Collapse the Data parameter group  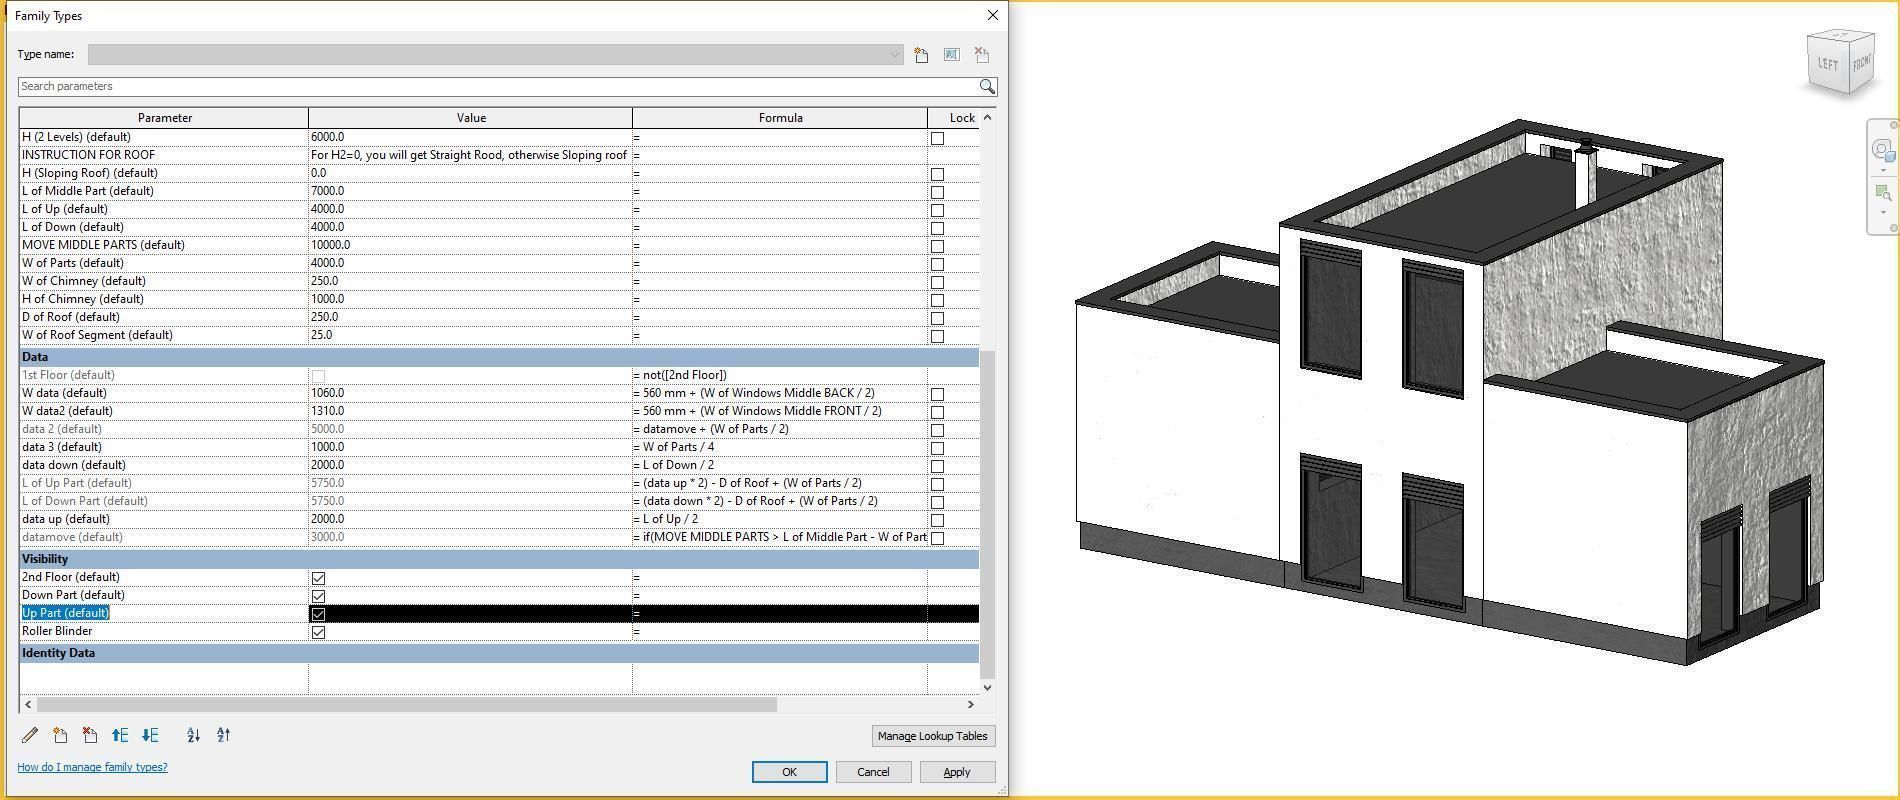point(499,357)
